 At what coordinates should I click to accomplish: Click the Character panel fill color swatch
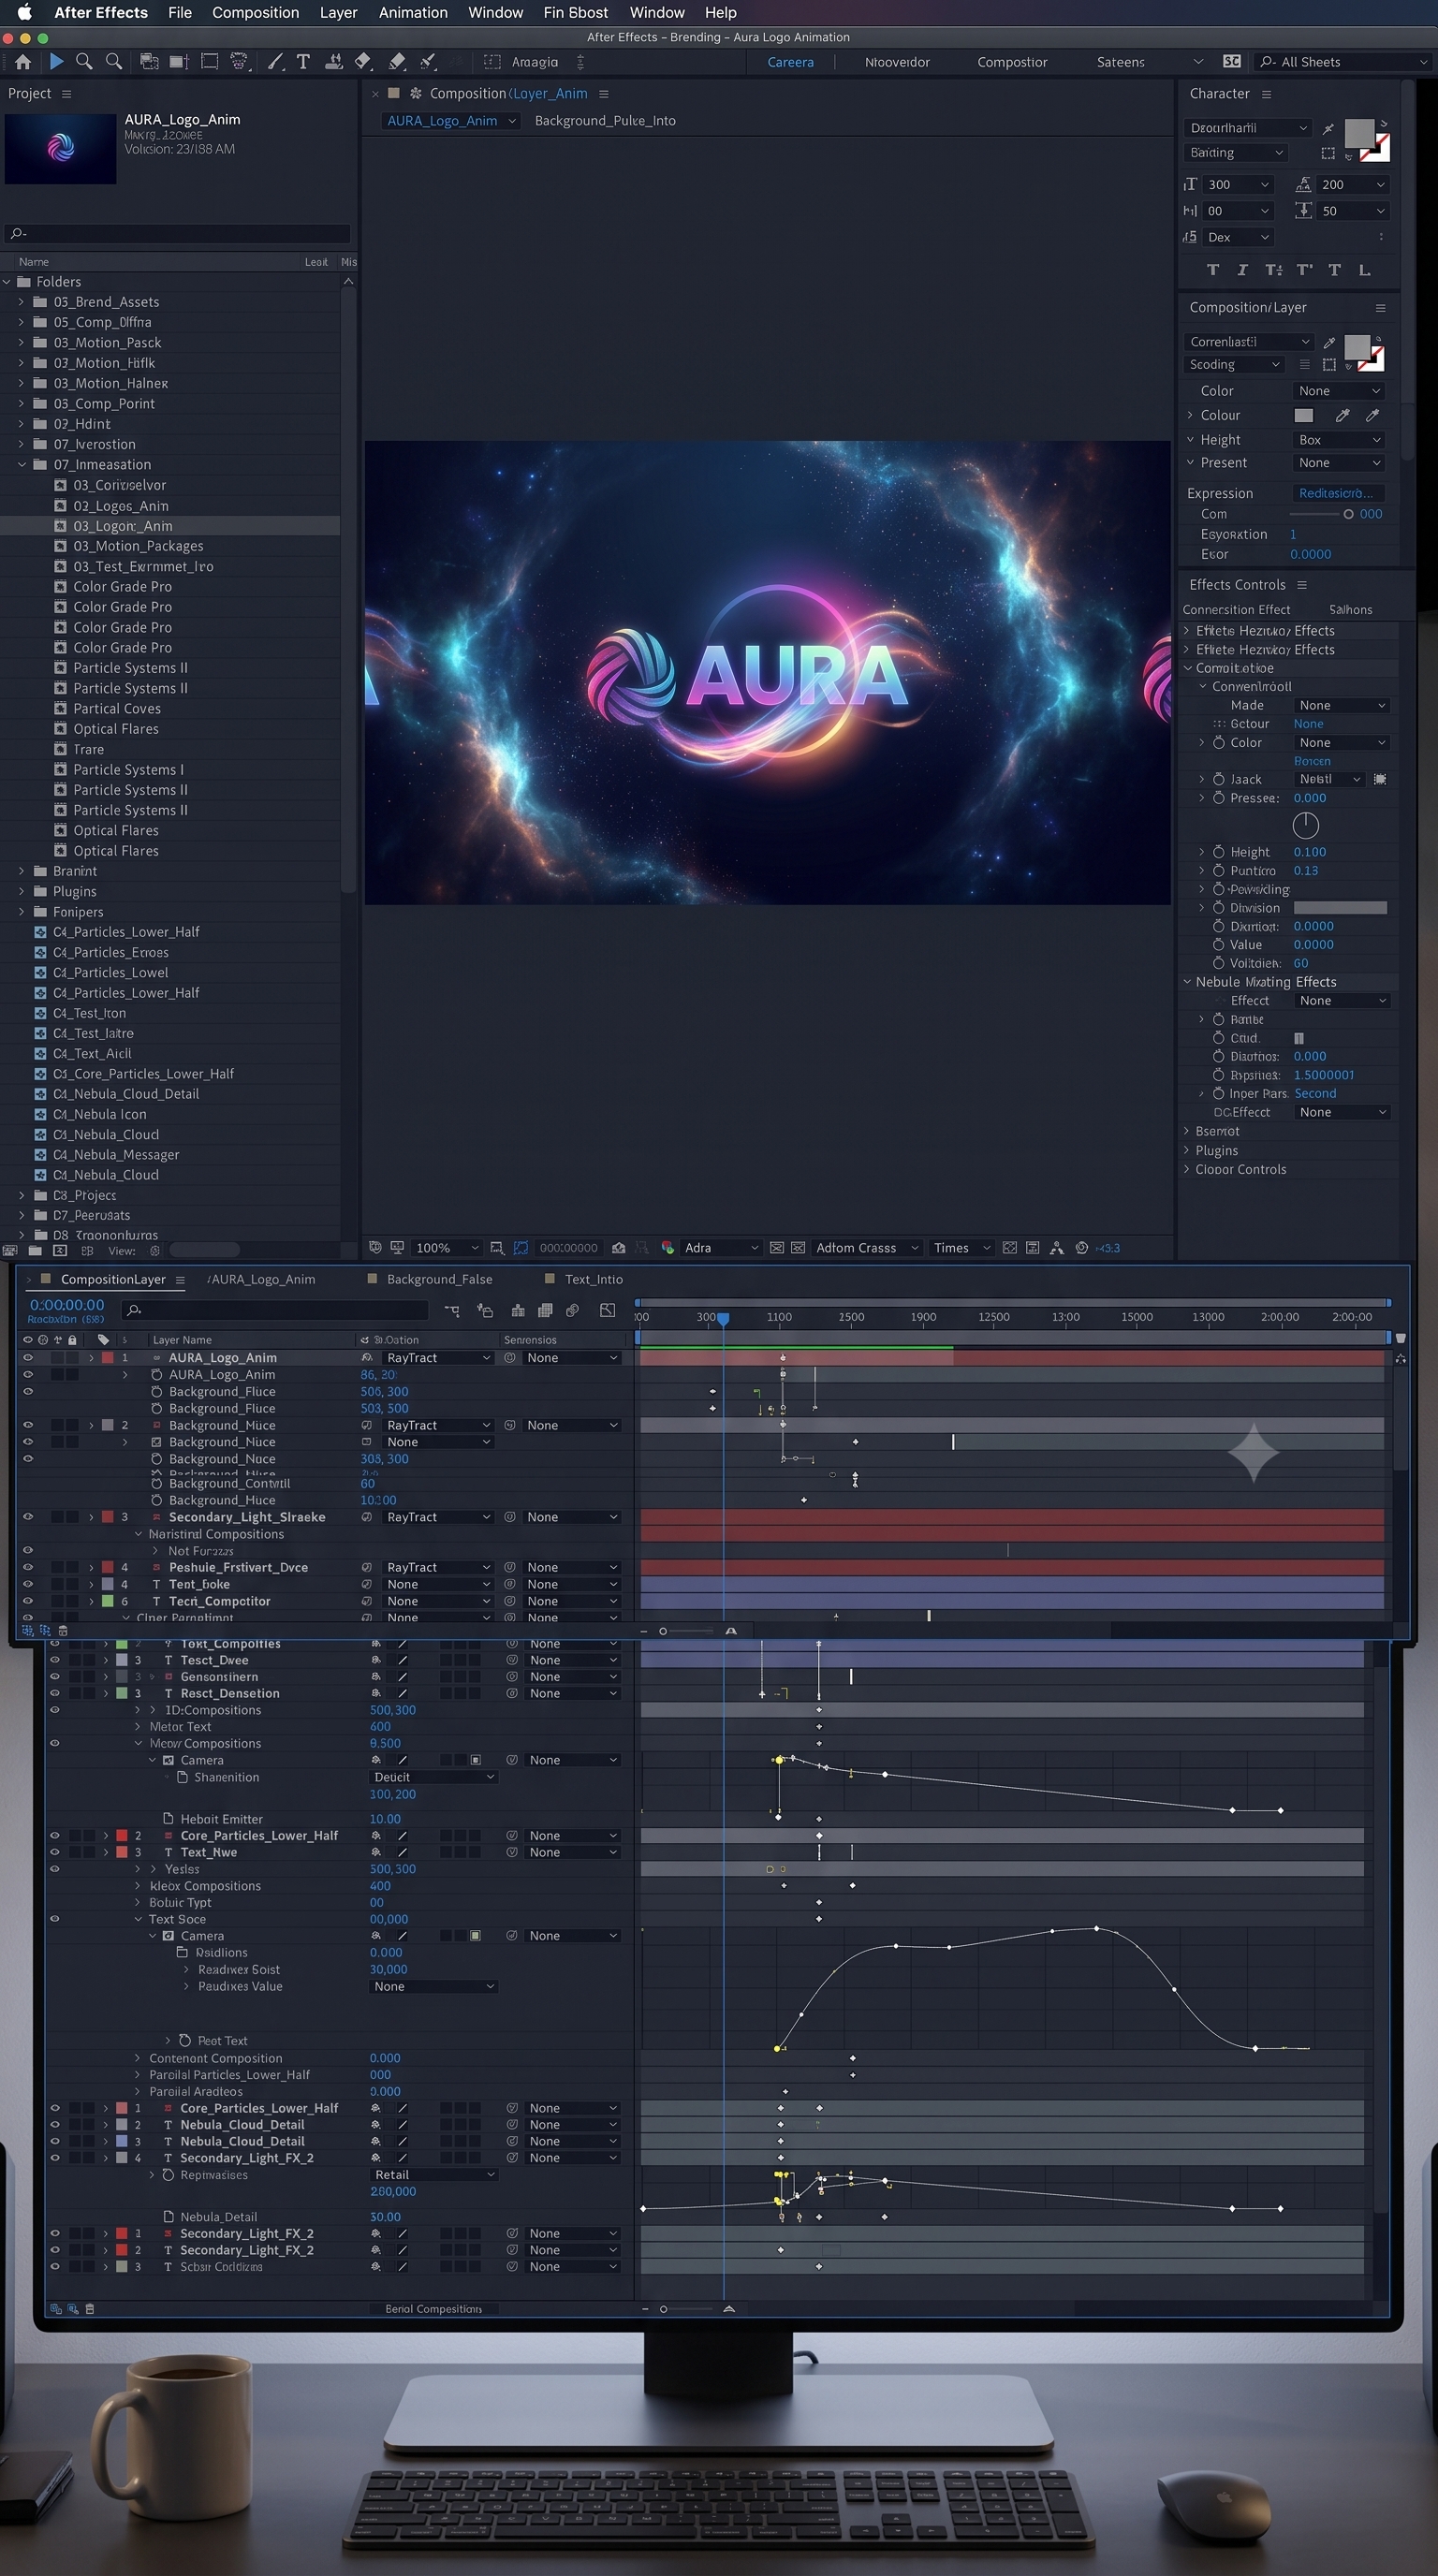click(1359, 132)
